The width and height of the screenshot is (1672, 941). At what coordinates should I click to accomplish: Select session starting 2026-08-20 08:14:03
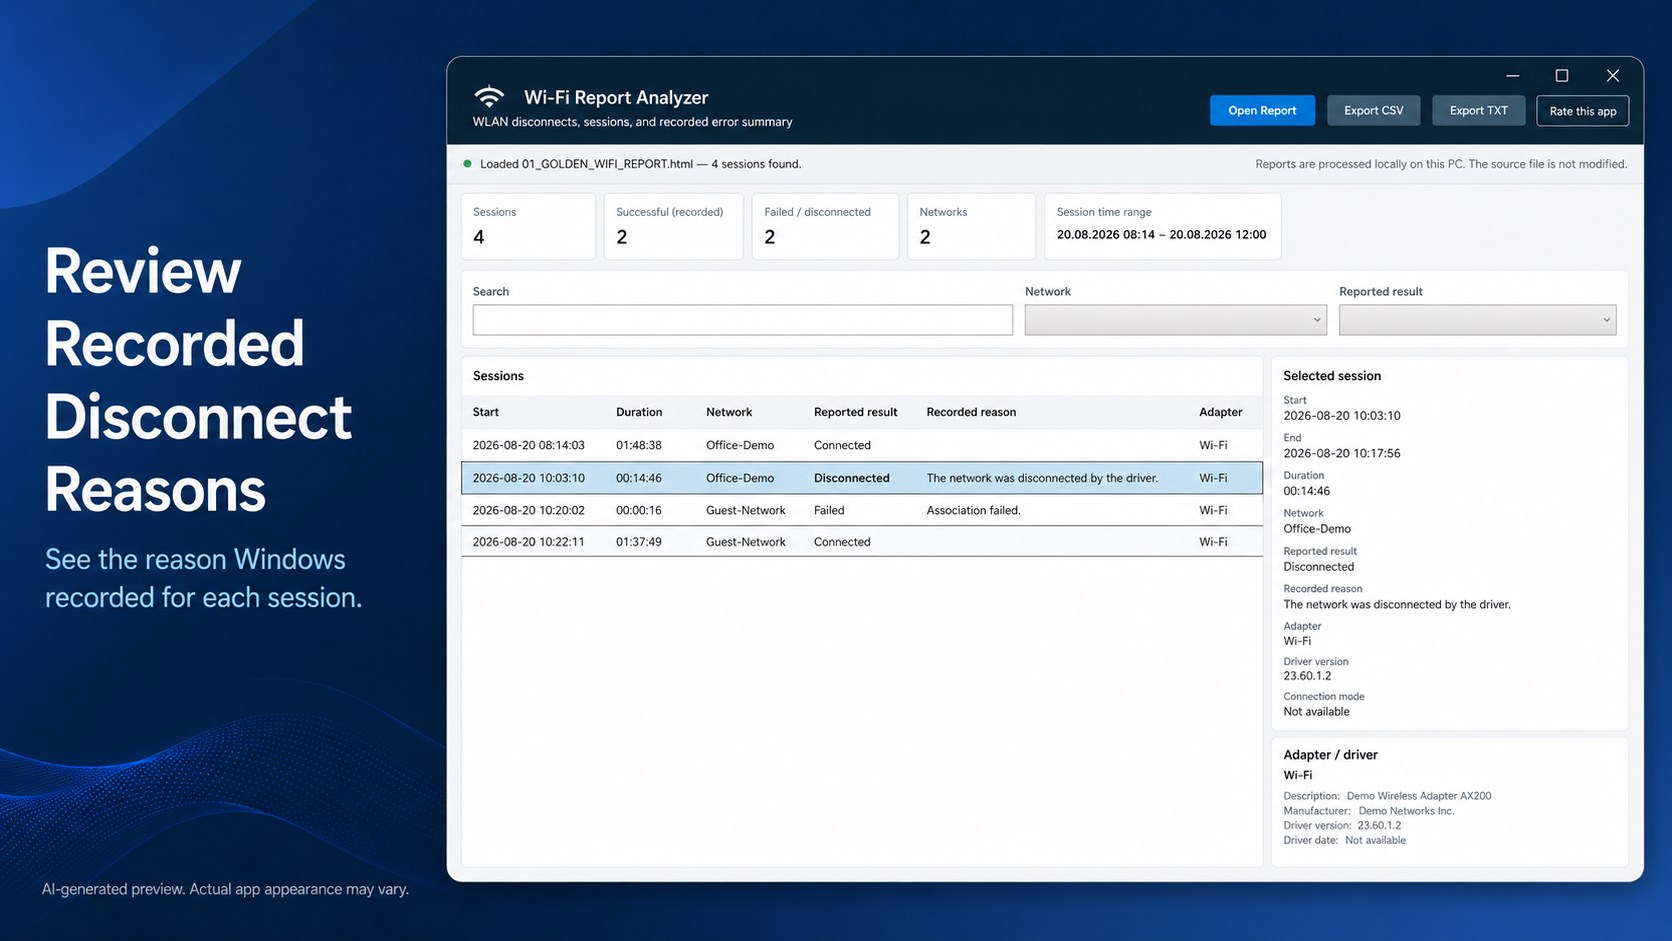click(x=862, y=445)
